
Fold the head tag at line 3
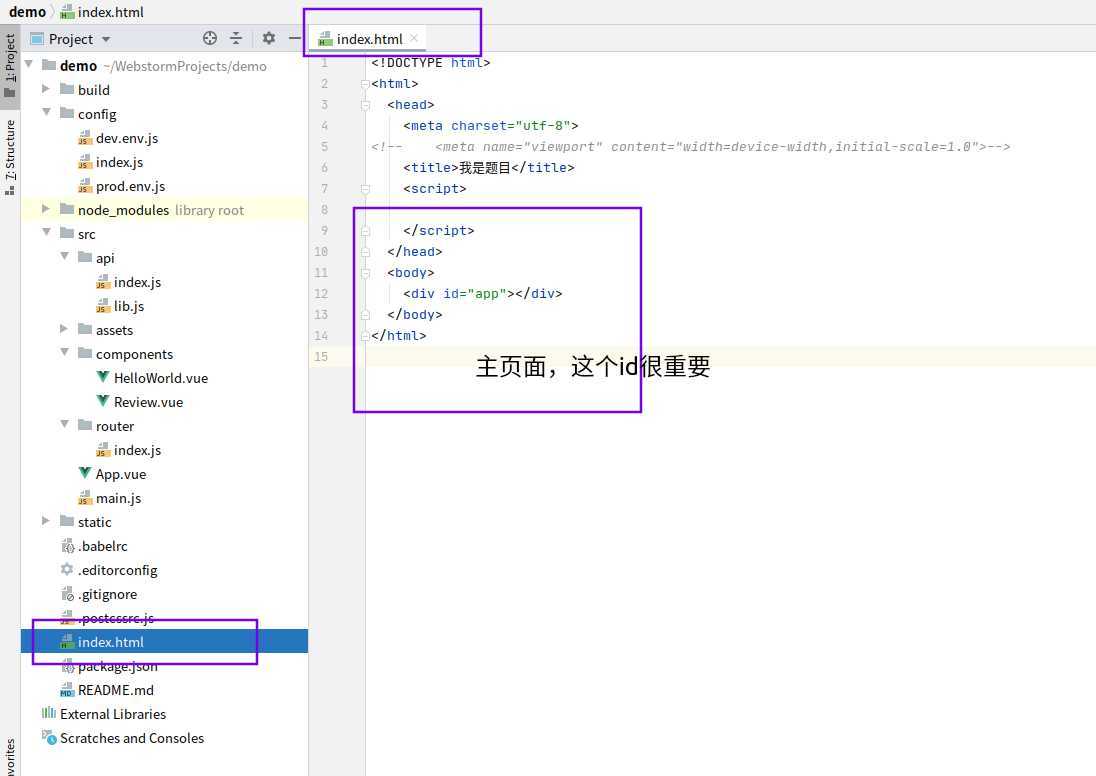[x=365, y=105]
